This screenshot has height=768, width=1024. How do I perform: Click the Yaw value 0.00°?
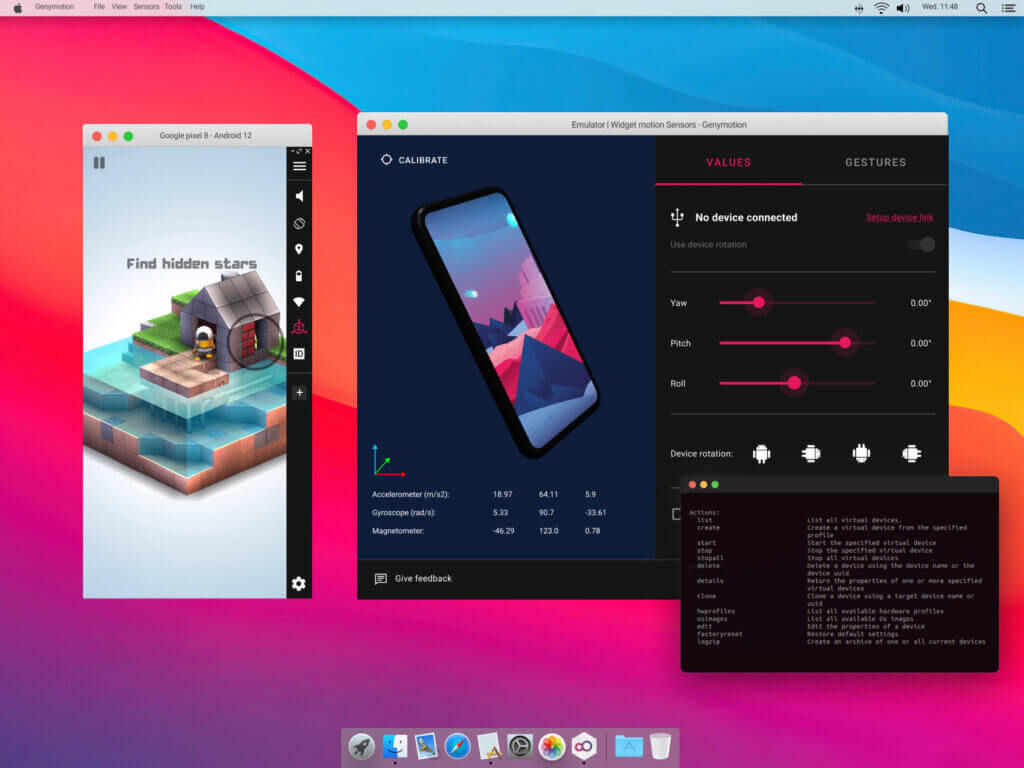[921, 303]
